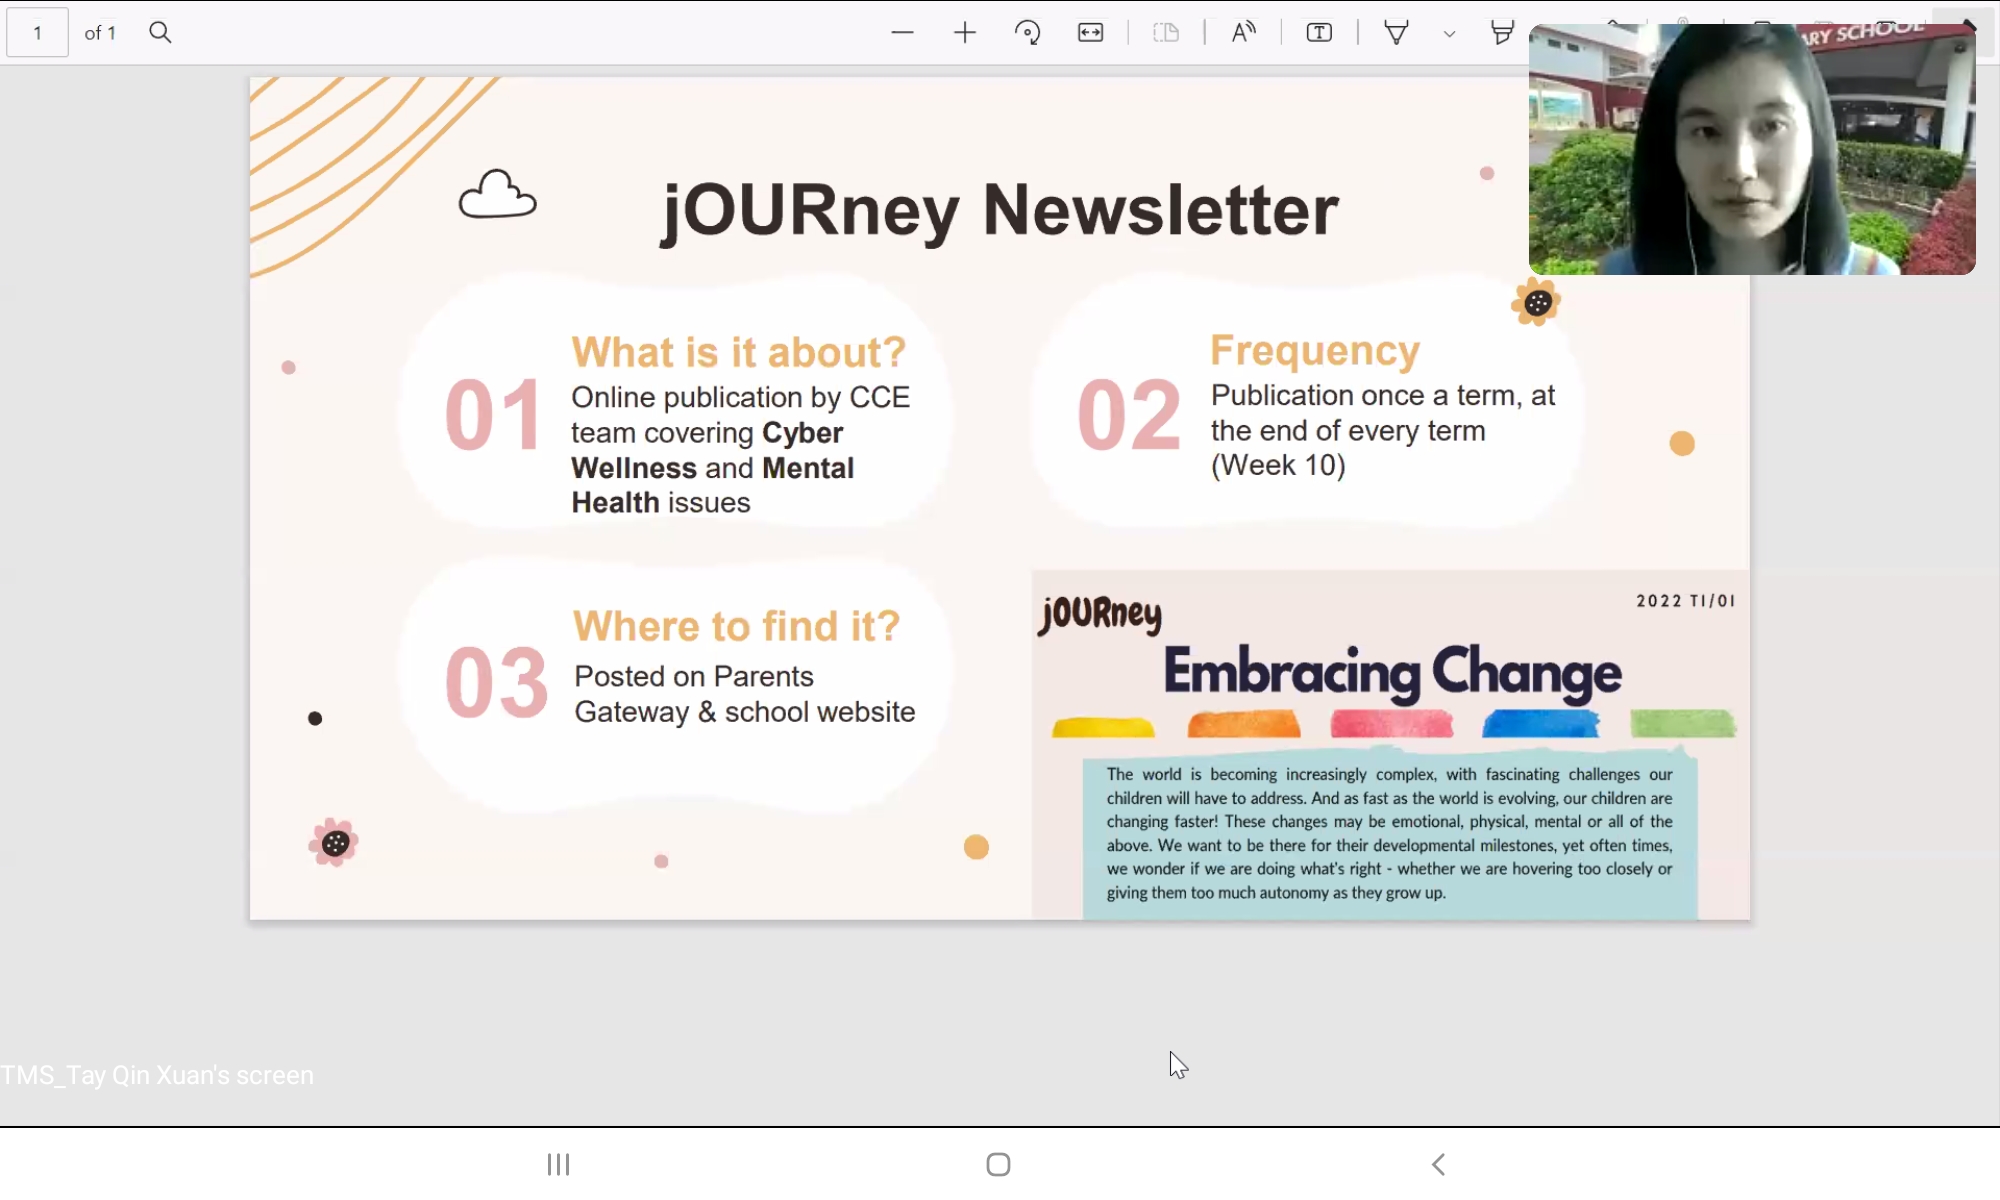
Task: Tap the Android back arrow
Action: click(x=1438, y=1164)
